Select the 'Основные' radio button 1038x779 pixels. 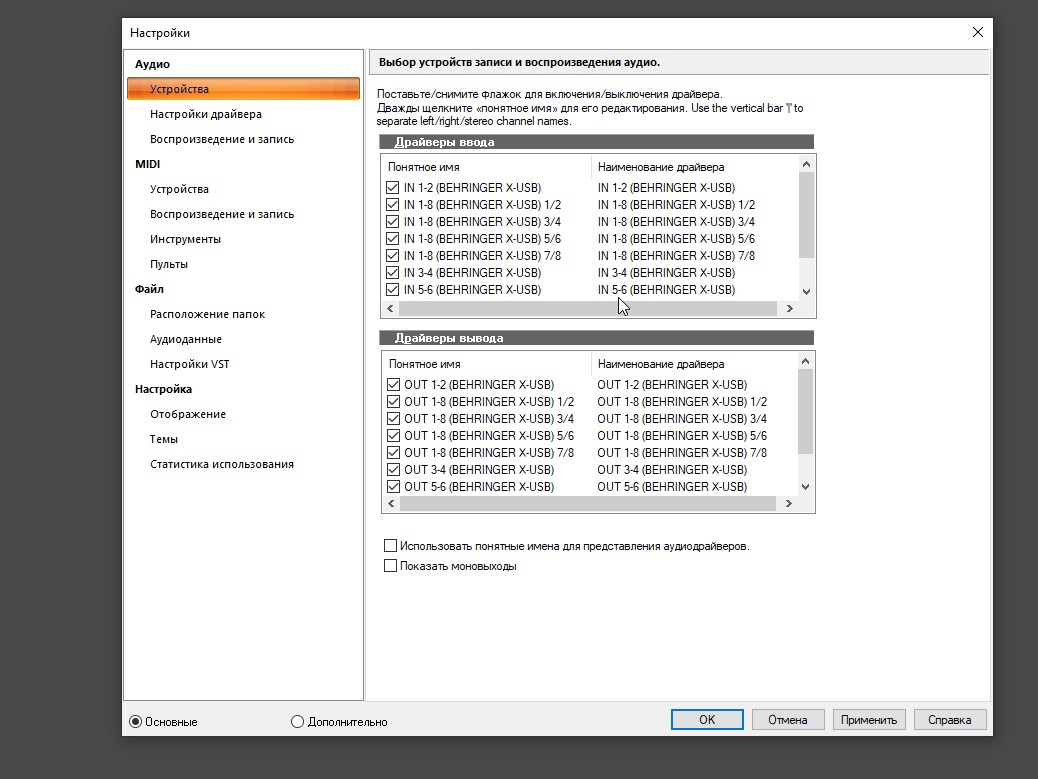click(136, 721)
